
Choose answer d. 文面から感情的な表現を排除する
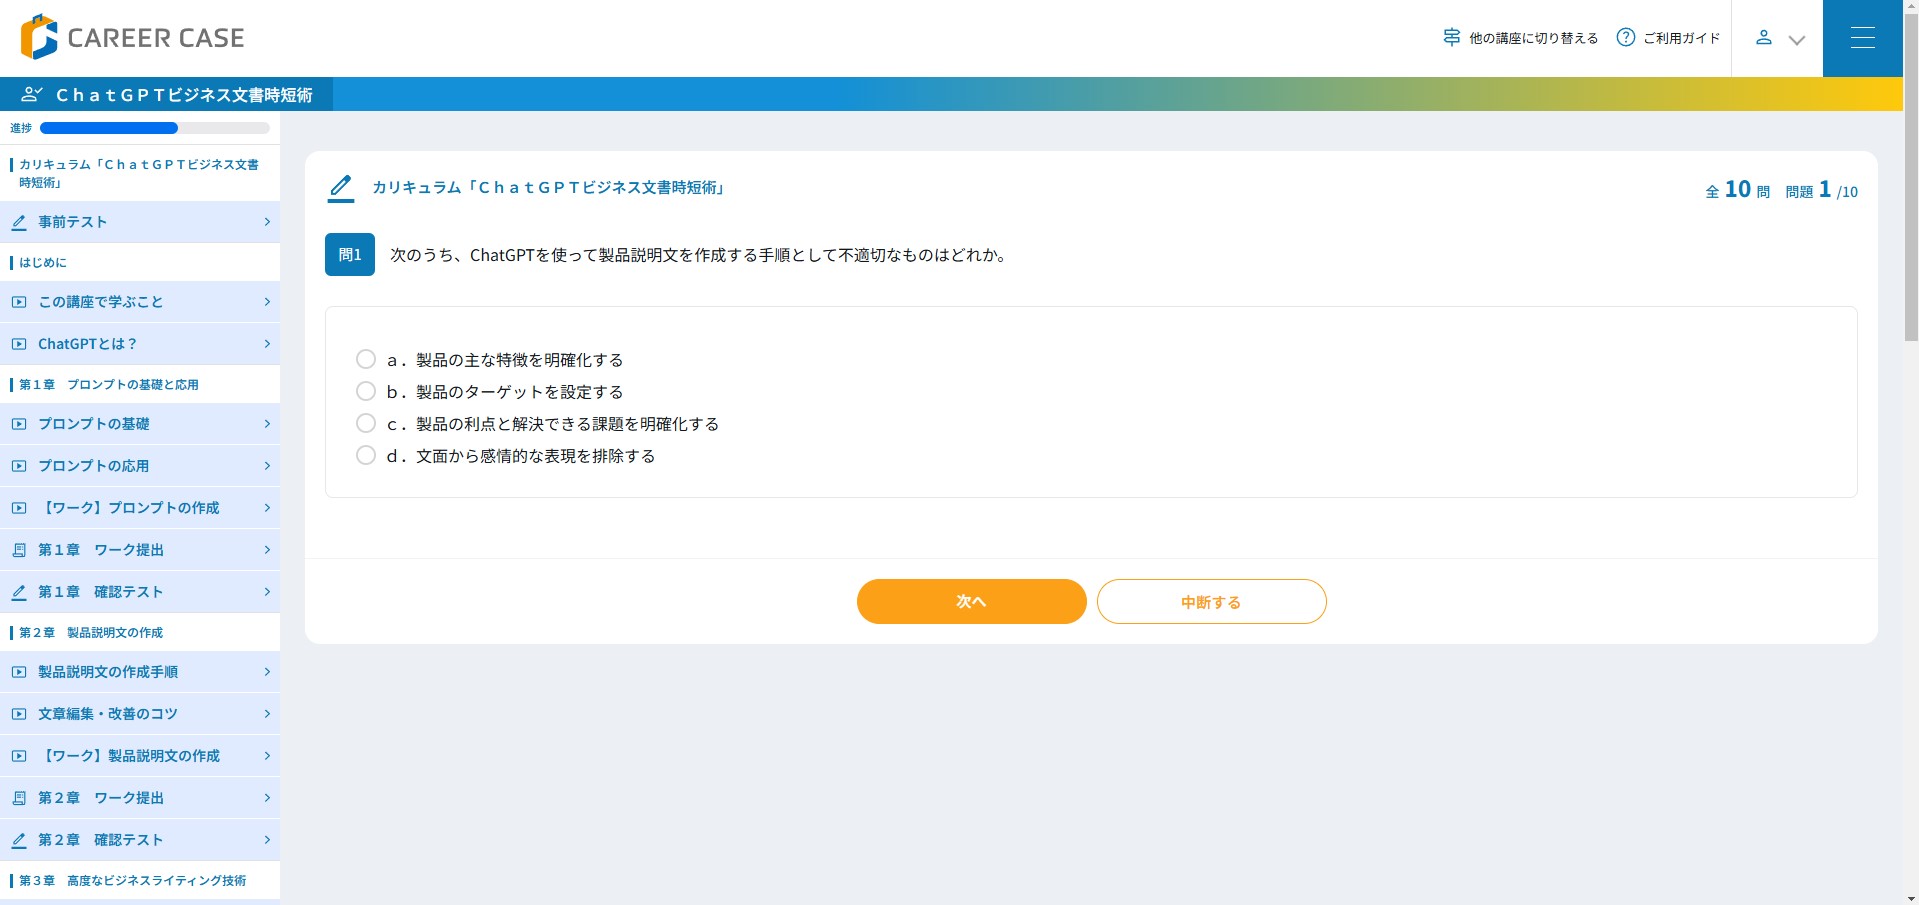click(366, 455)
